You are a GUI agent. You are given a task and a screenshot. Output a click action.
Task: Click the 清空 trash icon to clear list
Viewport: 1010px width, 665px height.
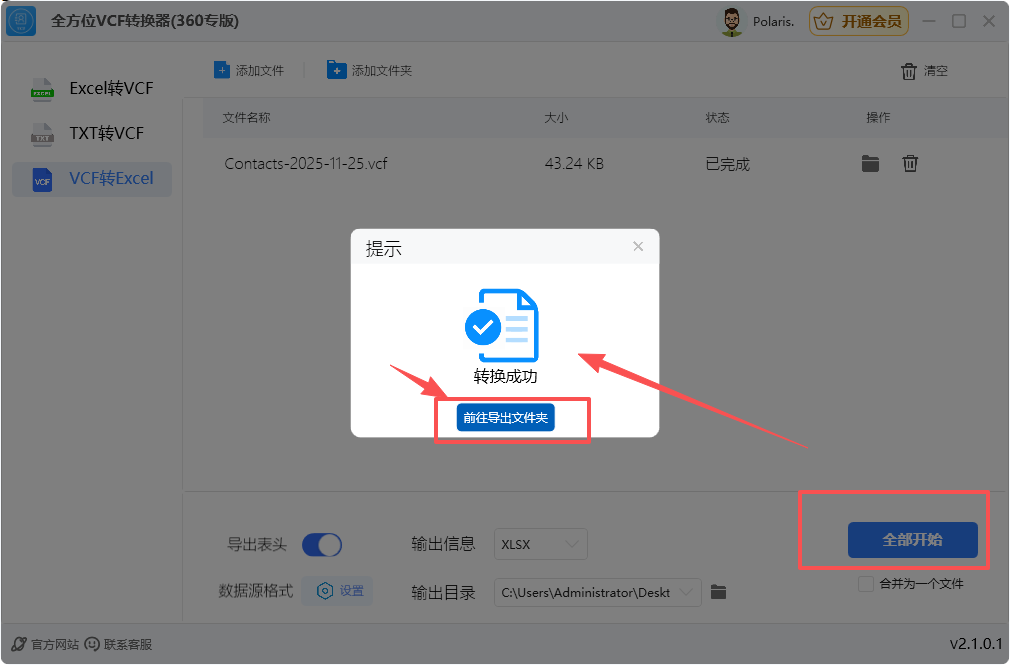(910, 70)
